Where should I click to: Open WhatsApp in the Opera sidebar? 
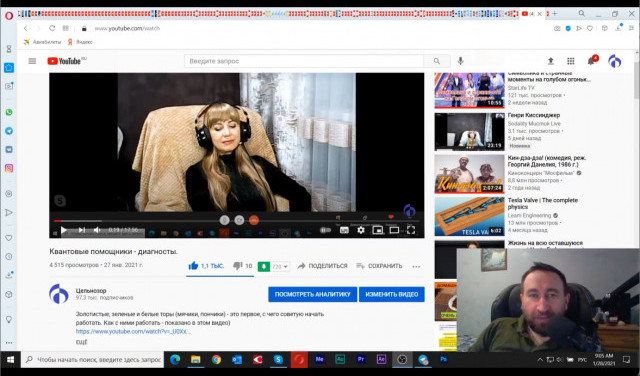coord(9,112)
